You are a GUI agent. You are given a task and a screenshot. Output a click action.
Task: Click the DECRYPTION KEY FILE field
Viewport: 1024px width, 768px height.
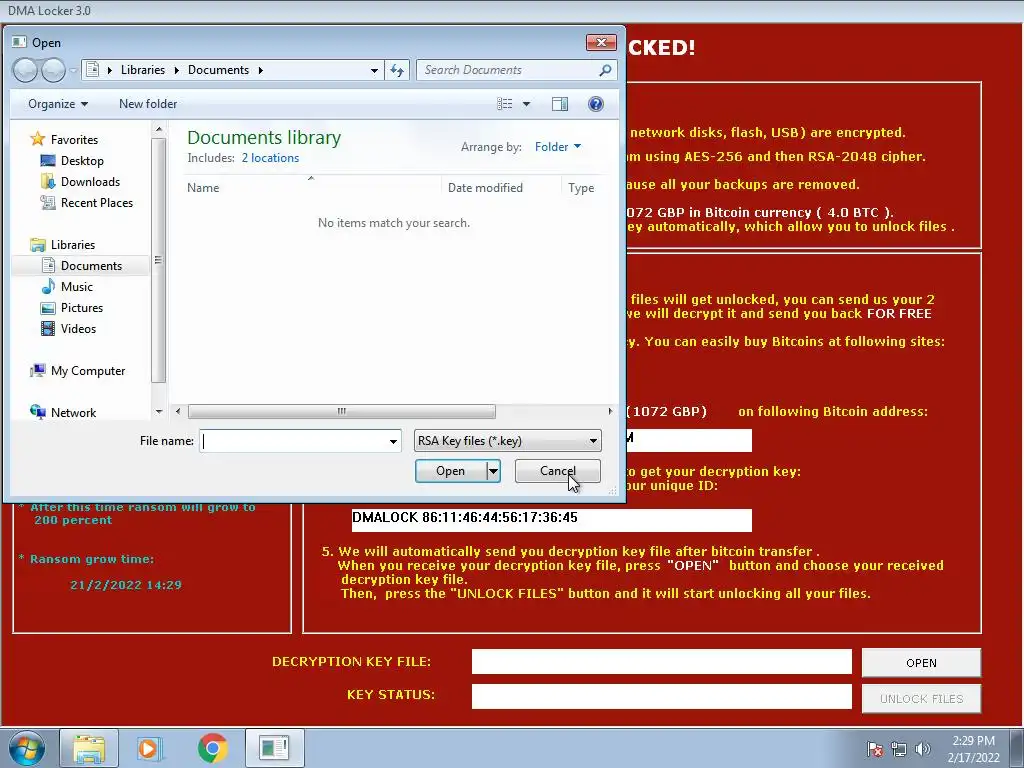point(662,662)
